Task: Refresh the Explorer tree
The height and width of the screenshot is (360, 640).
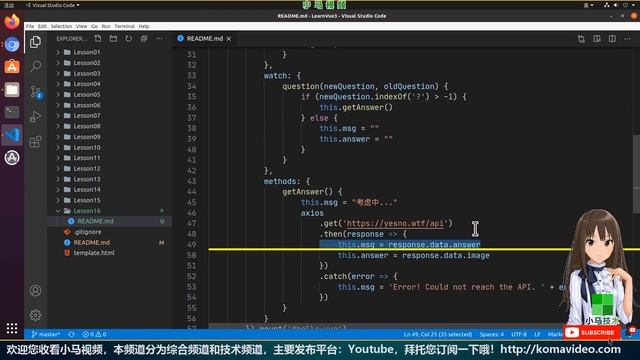Action: 129,38
